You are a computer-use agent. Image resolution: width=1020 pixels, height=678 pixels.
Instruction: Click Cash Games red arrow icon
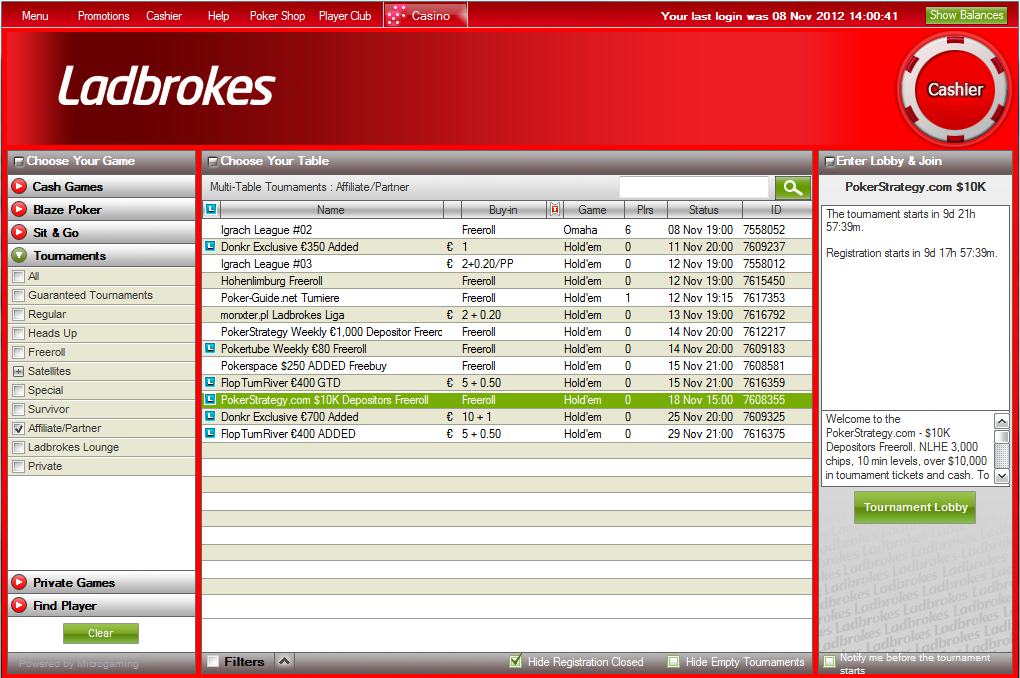20,187
